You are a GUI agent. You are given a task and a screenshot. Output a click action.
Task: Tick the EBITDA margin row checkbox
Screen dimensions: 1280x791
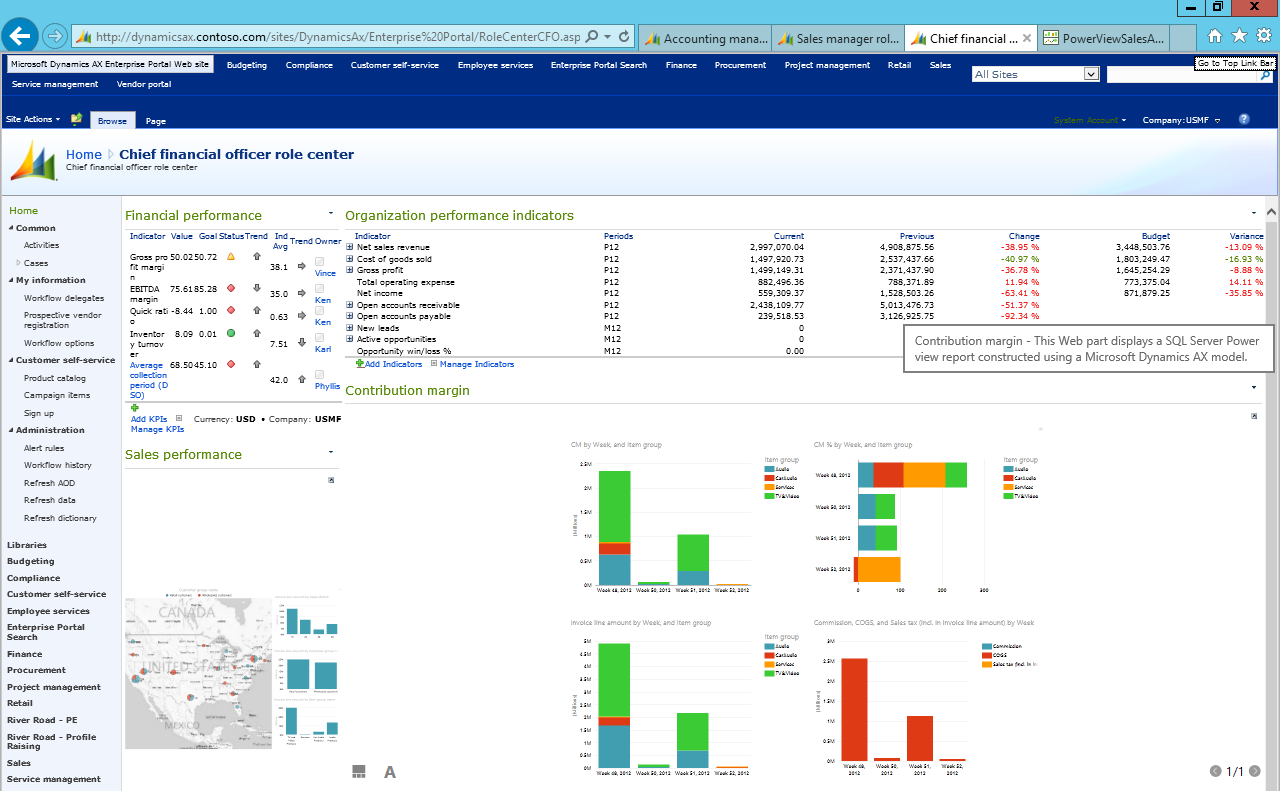[319, 287]
